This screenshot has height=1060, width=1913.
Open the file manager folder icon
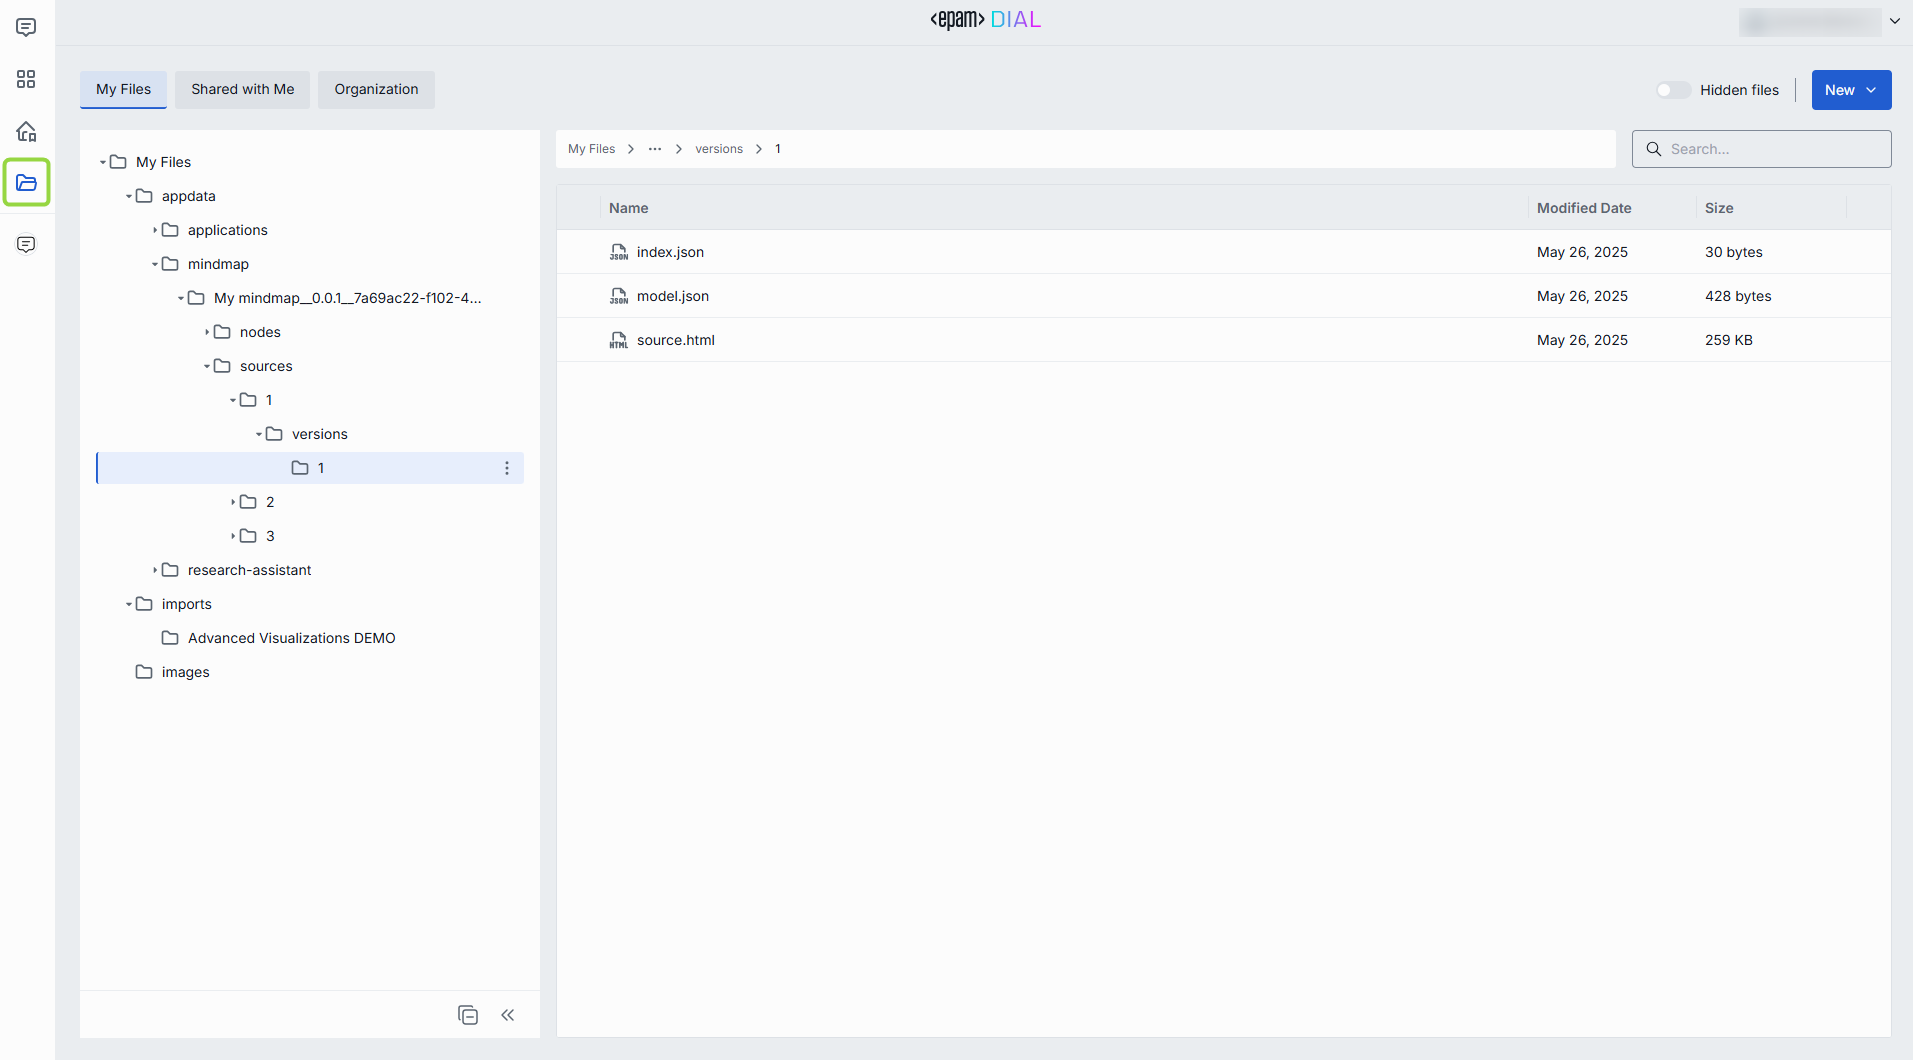[26, 182]
